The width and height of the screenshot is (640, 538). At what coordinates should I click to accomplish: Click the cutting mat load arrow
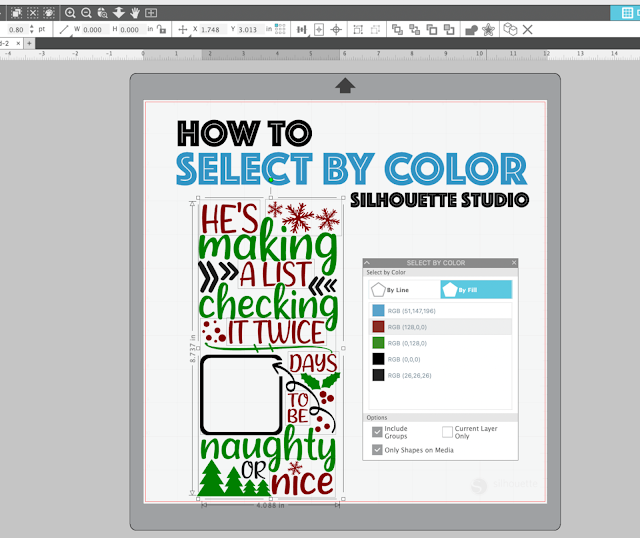(x=345, y=85)
